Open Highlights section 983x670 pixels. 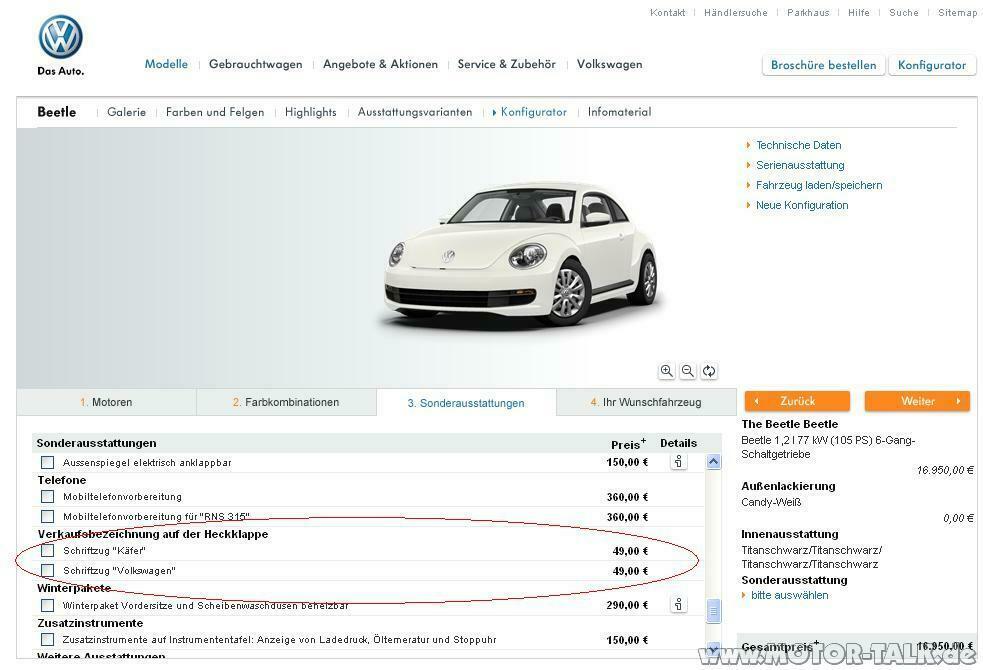[x=310, y=112]
